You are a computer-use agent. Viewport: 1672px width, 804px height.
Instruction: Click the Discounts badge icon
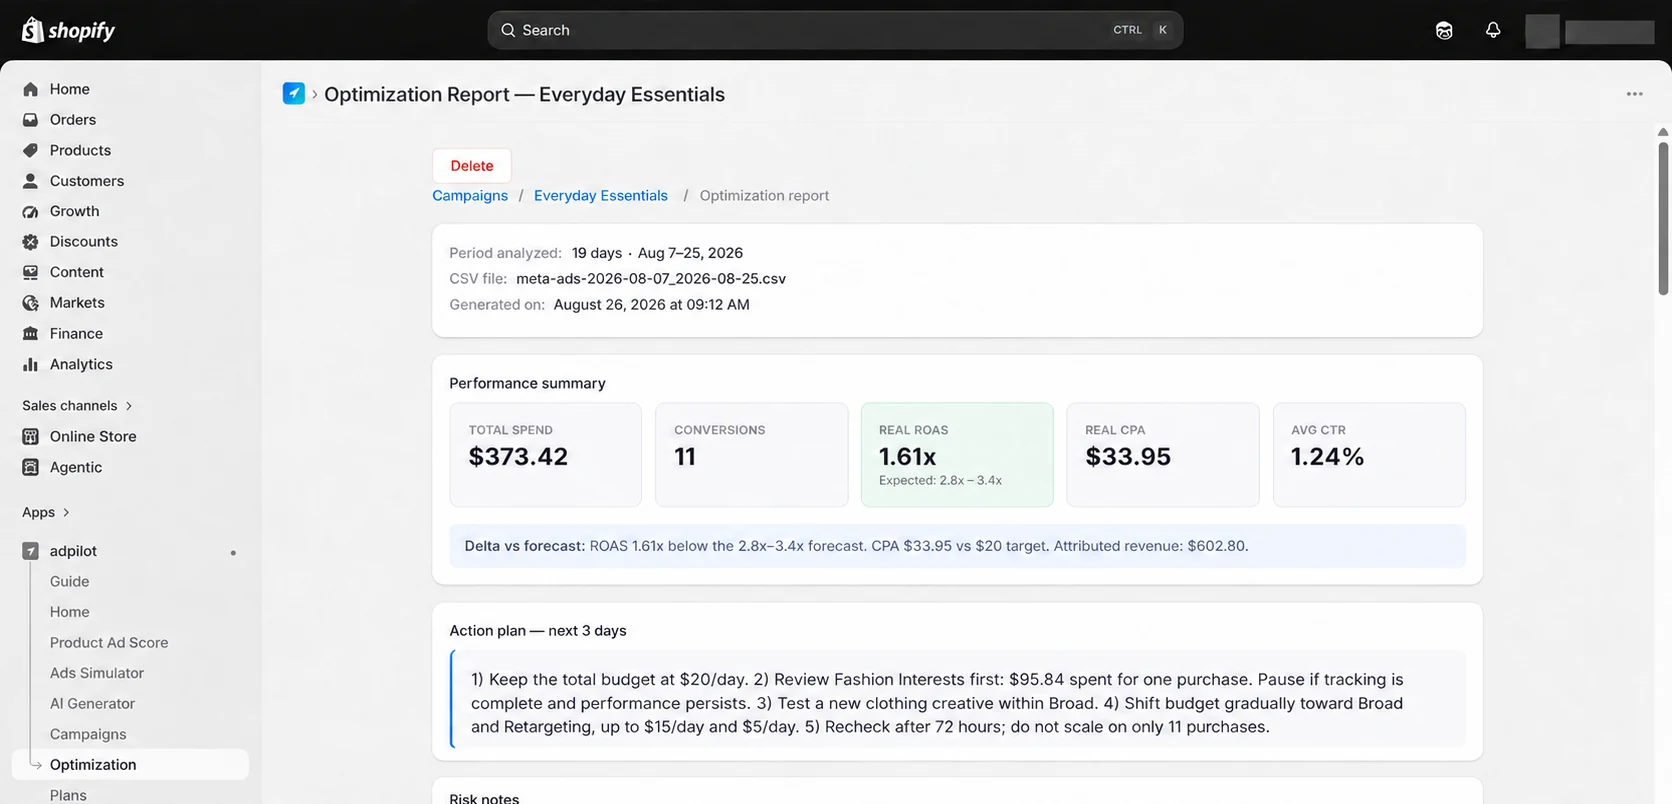(31, 242)
